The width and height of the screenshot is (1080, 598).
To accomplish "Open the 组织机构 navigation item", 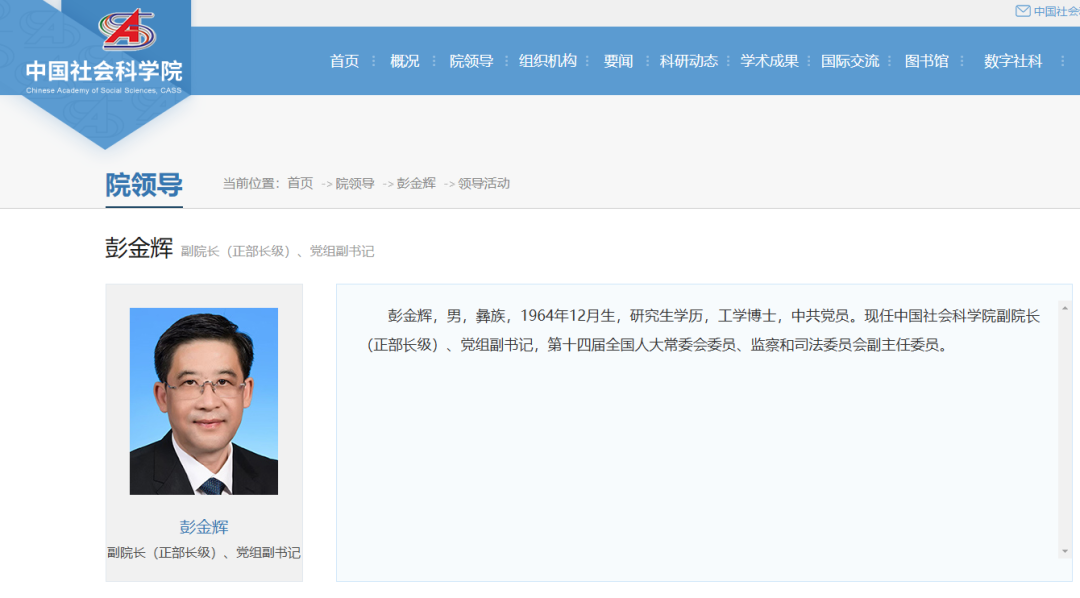I will pos(548,61).
